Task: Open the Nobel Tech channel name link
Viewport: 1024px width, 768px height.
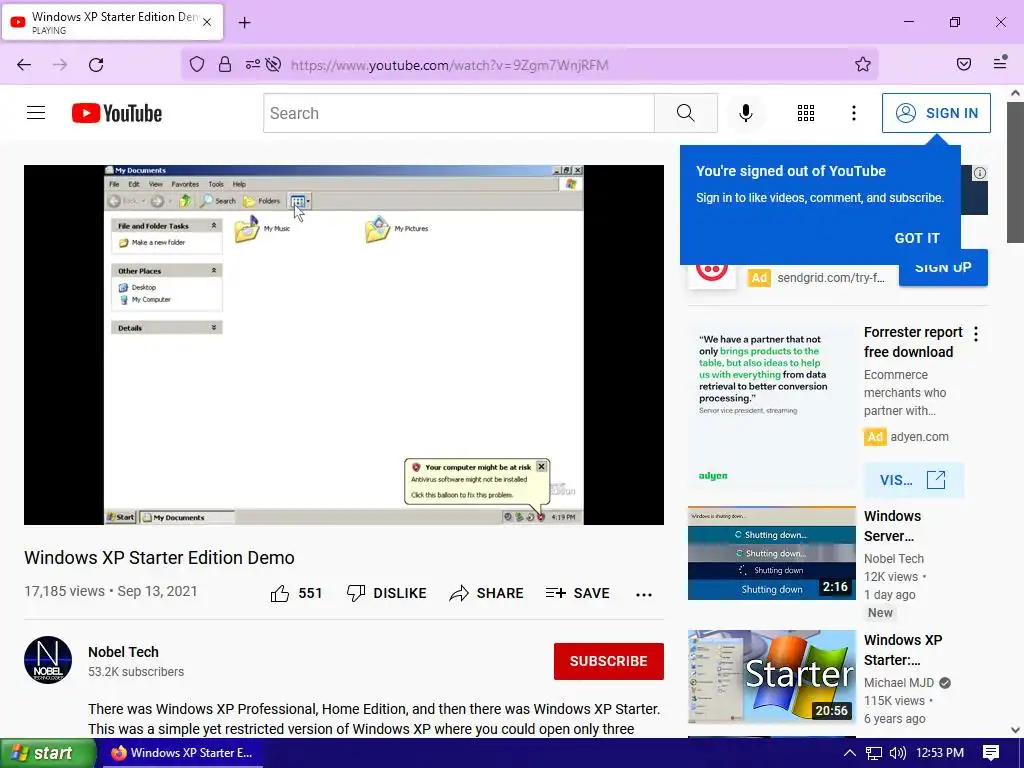Action: click(x=123, y=652)
